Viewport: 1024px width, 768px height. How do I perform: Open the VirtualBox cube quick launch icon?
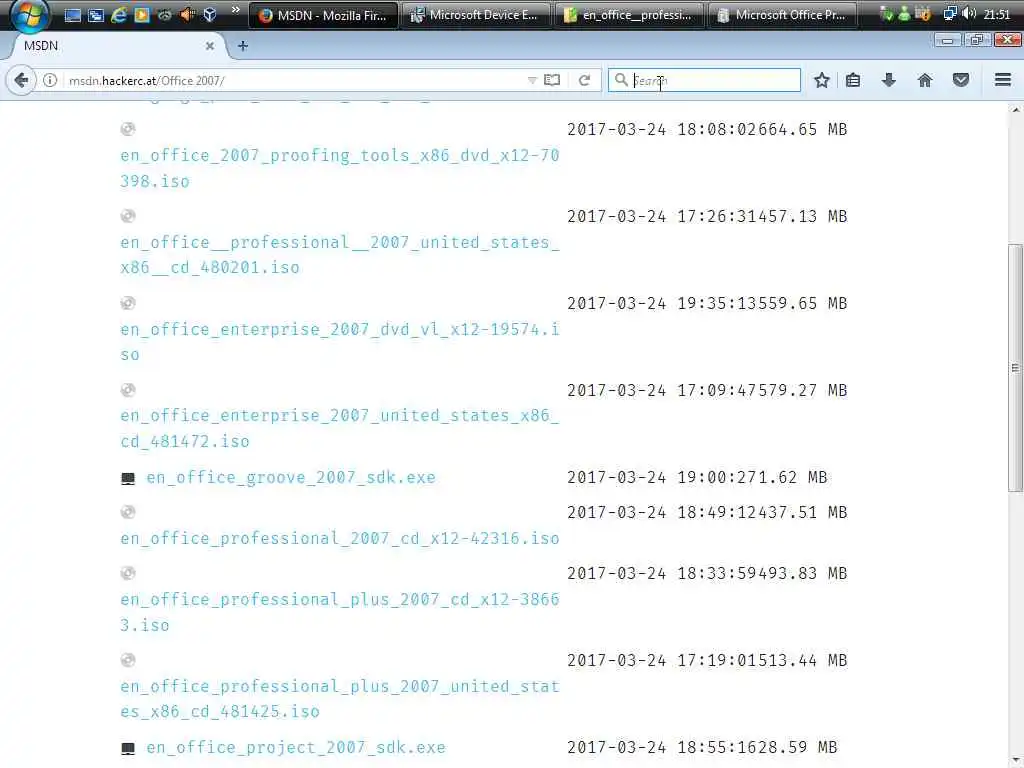coord(210,14)
